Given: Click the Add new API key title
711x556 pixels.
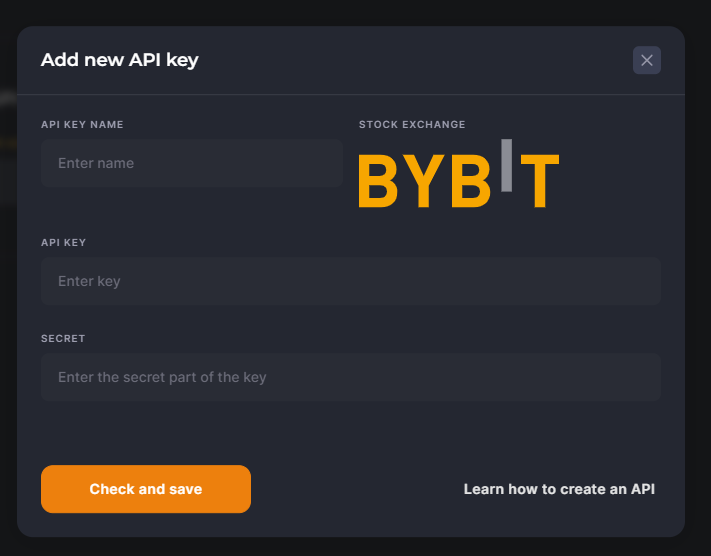Looking at the screenshot, I should [x=120, y=60].
